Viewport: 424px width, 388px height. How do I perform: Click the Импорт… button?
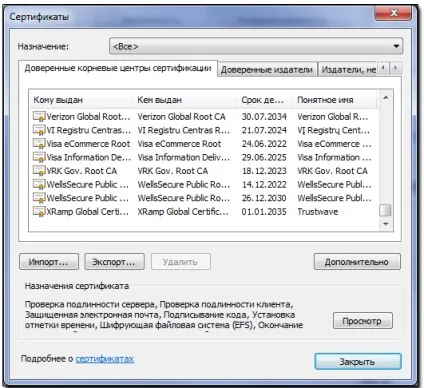click(49, 262)
